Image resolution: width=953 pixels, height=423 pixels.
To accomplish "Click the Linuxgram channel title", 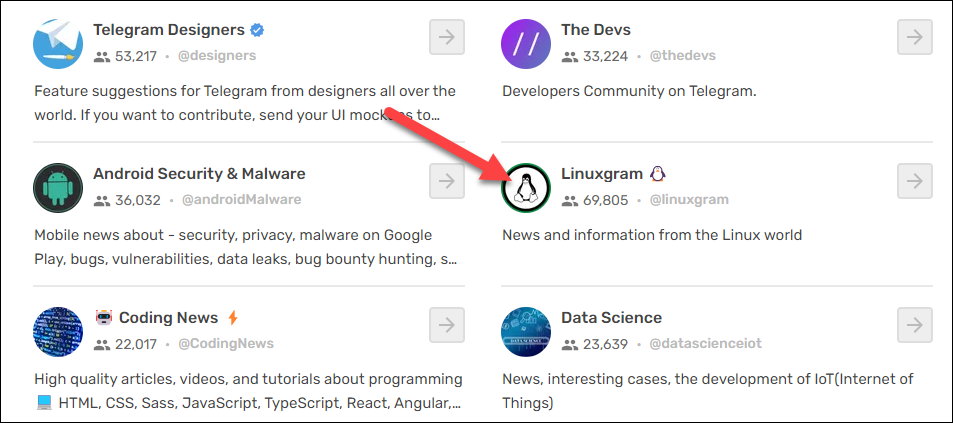I will pos(602,174).
